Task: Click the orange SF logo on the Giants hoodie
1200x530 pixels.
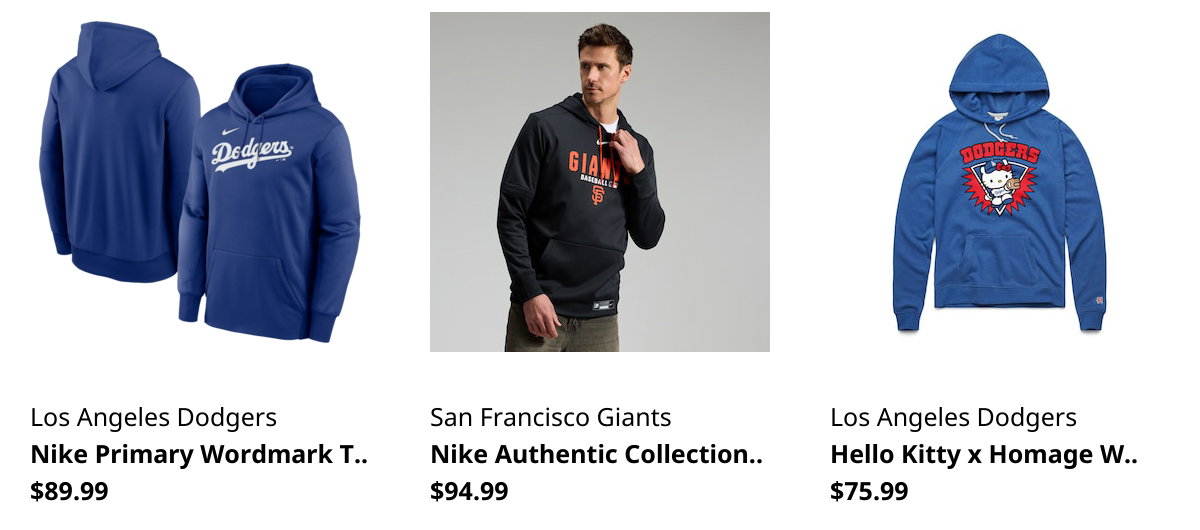Action: tap(597, 195)
